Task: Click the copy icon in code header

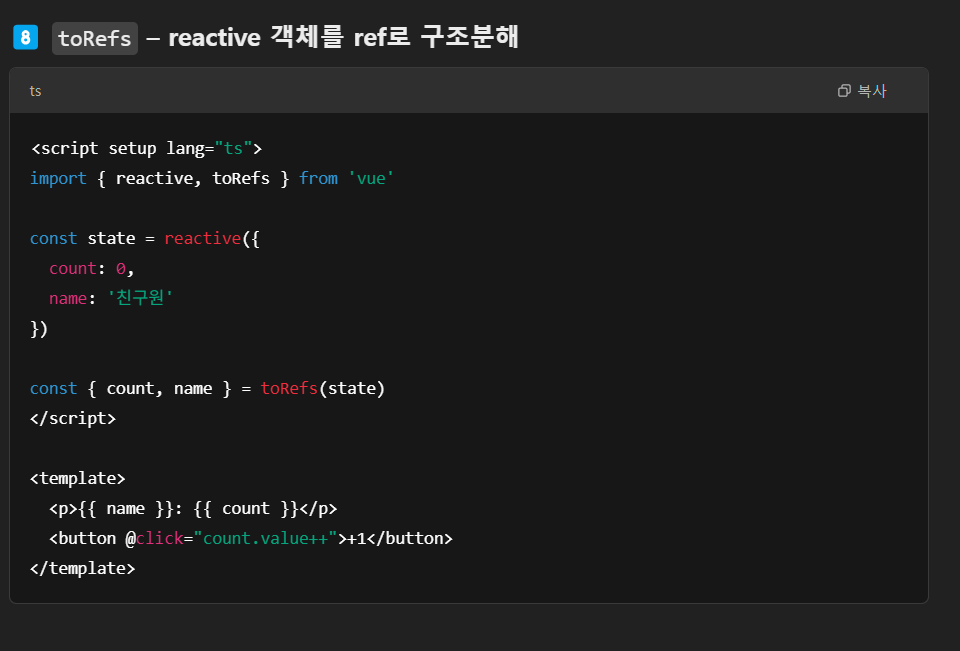Action: pyautogui.click(x=844, y=91)
